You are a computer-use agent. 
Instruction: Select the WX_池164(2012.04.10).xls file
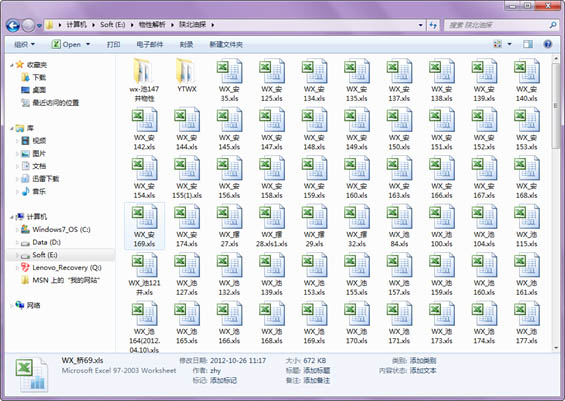click(x=144, y=327)
